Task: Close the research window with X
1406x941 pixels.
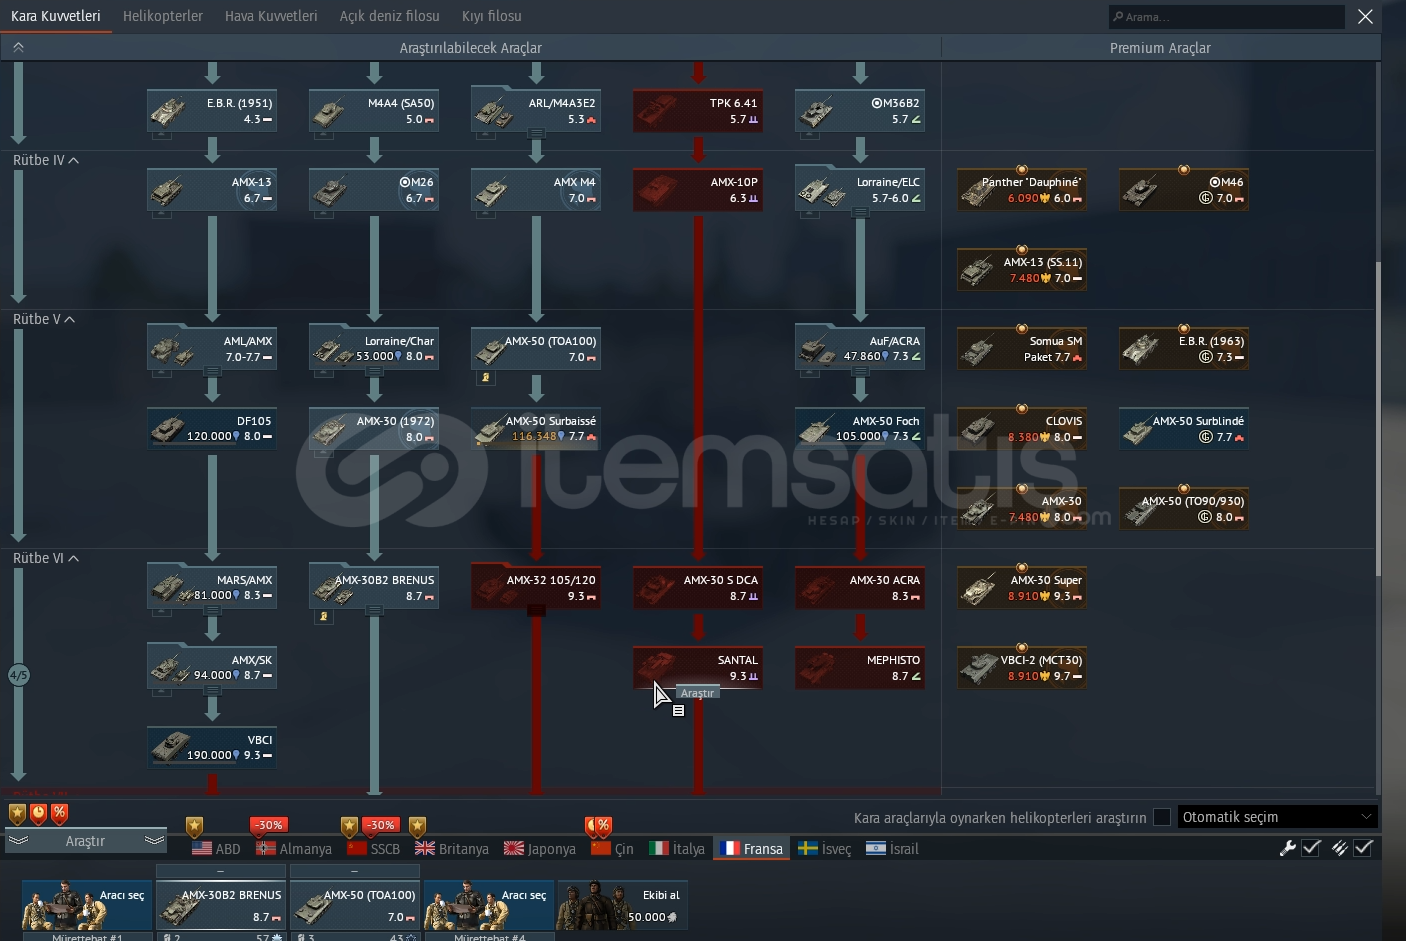Action: pos(1365,16)
